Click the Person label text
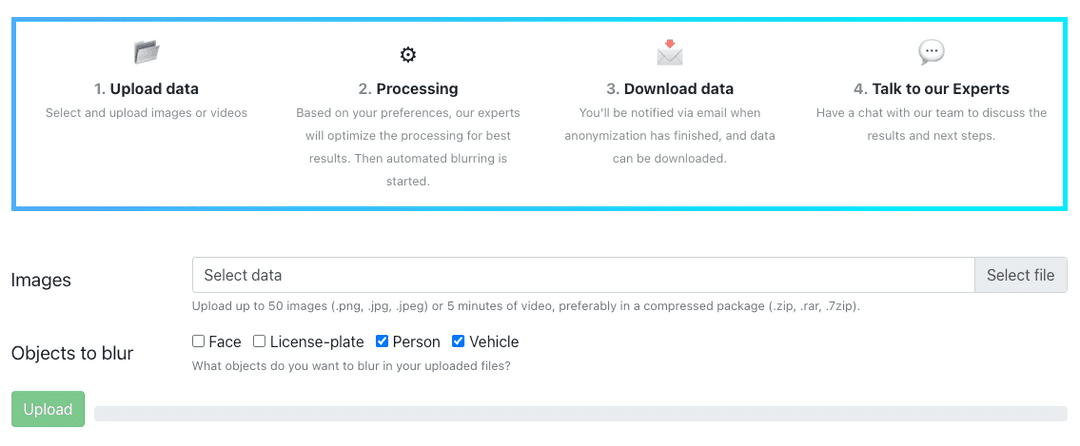 [416, 342]
